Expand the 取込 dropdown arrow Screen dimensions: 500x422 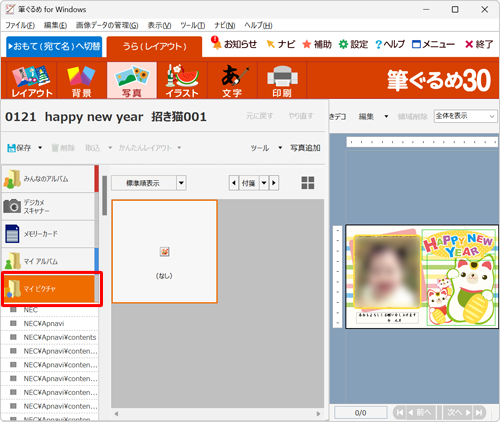pos(110,148)
